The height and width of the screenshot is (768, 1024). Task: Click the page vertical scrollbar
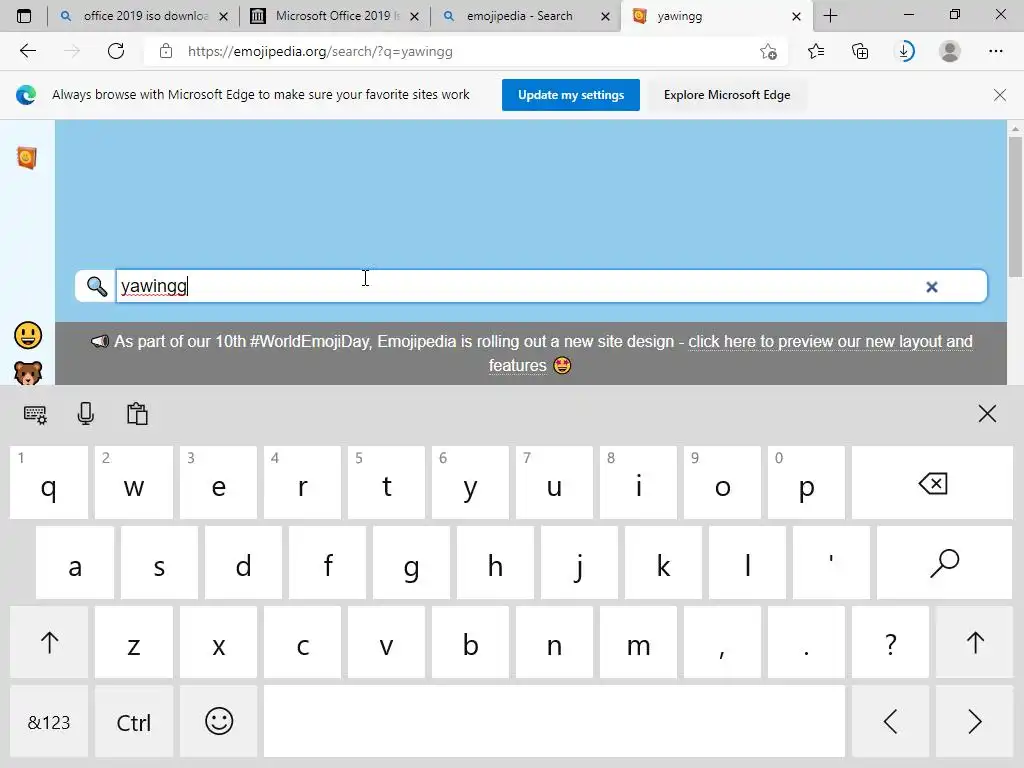point(1015,209)
